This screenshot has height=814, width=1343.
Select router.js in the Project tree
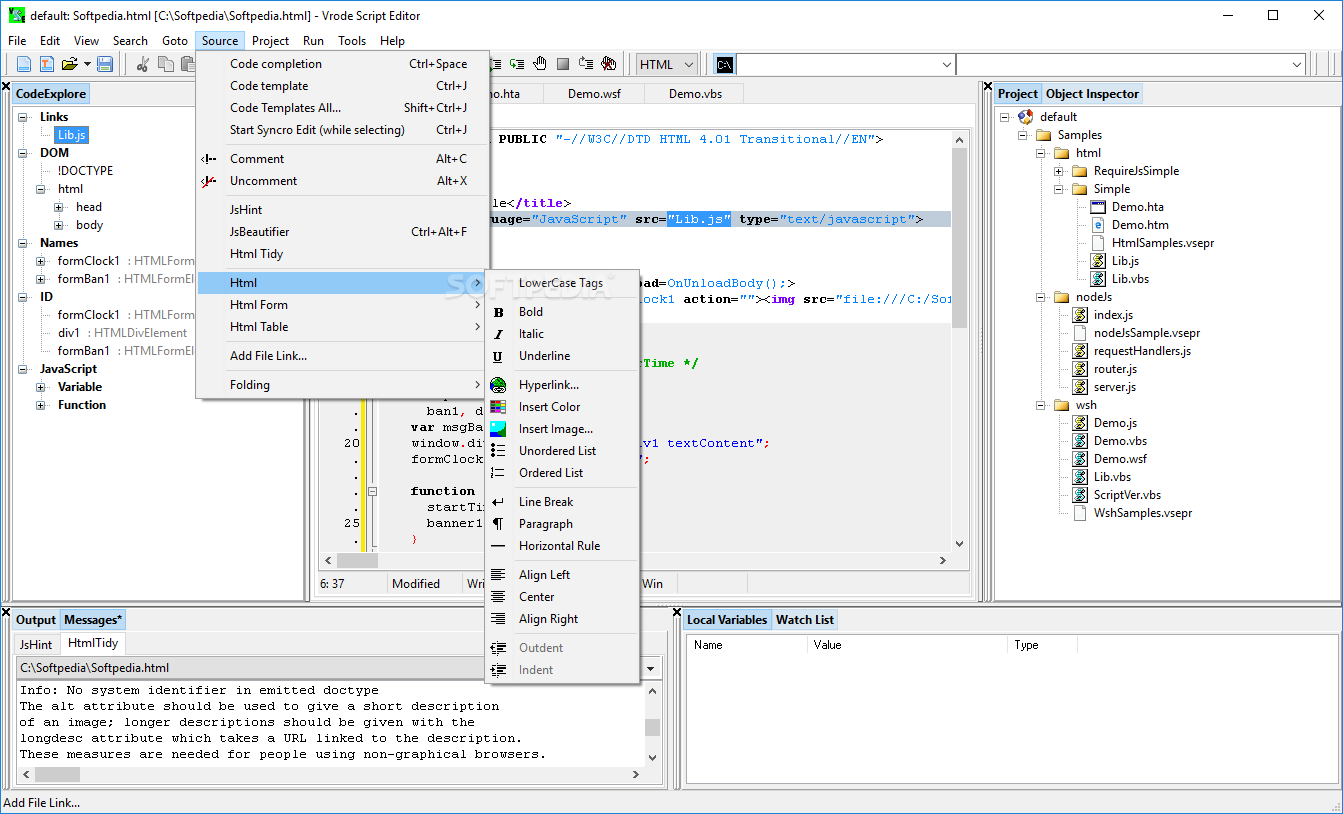[x=1115, y=369]
